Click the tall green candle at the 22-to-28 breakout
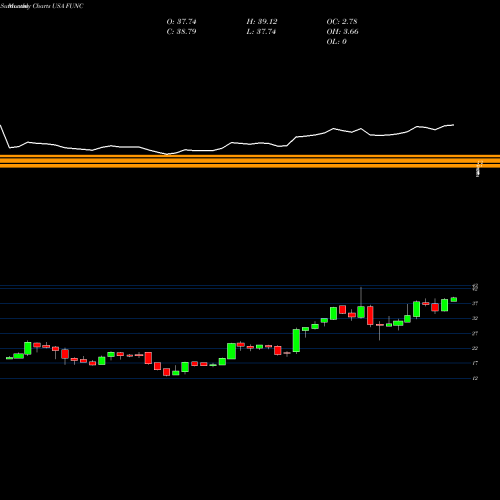500x500 pixels. pyautogui.click(x=296, y=340)
